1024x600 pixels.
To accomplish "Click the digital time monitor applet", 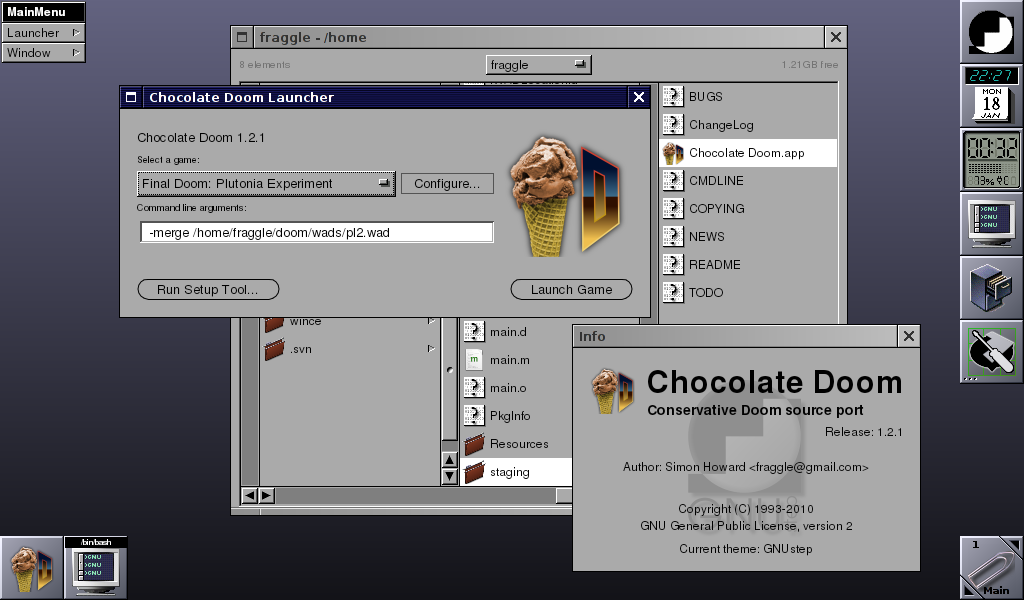I will pos(991,159).
